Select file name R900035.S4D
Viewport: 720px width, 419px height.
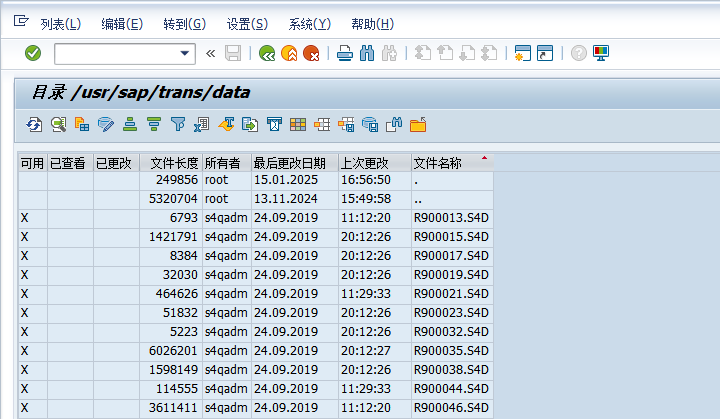click(x=451, y=351)
